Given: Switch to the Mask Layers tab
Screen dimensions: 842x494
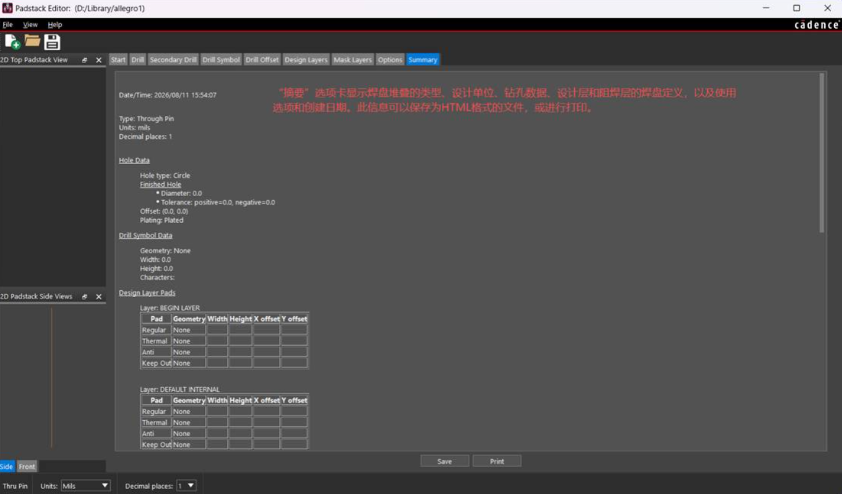Looking at the screenshot, I should point(352,60).
